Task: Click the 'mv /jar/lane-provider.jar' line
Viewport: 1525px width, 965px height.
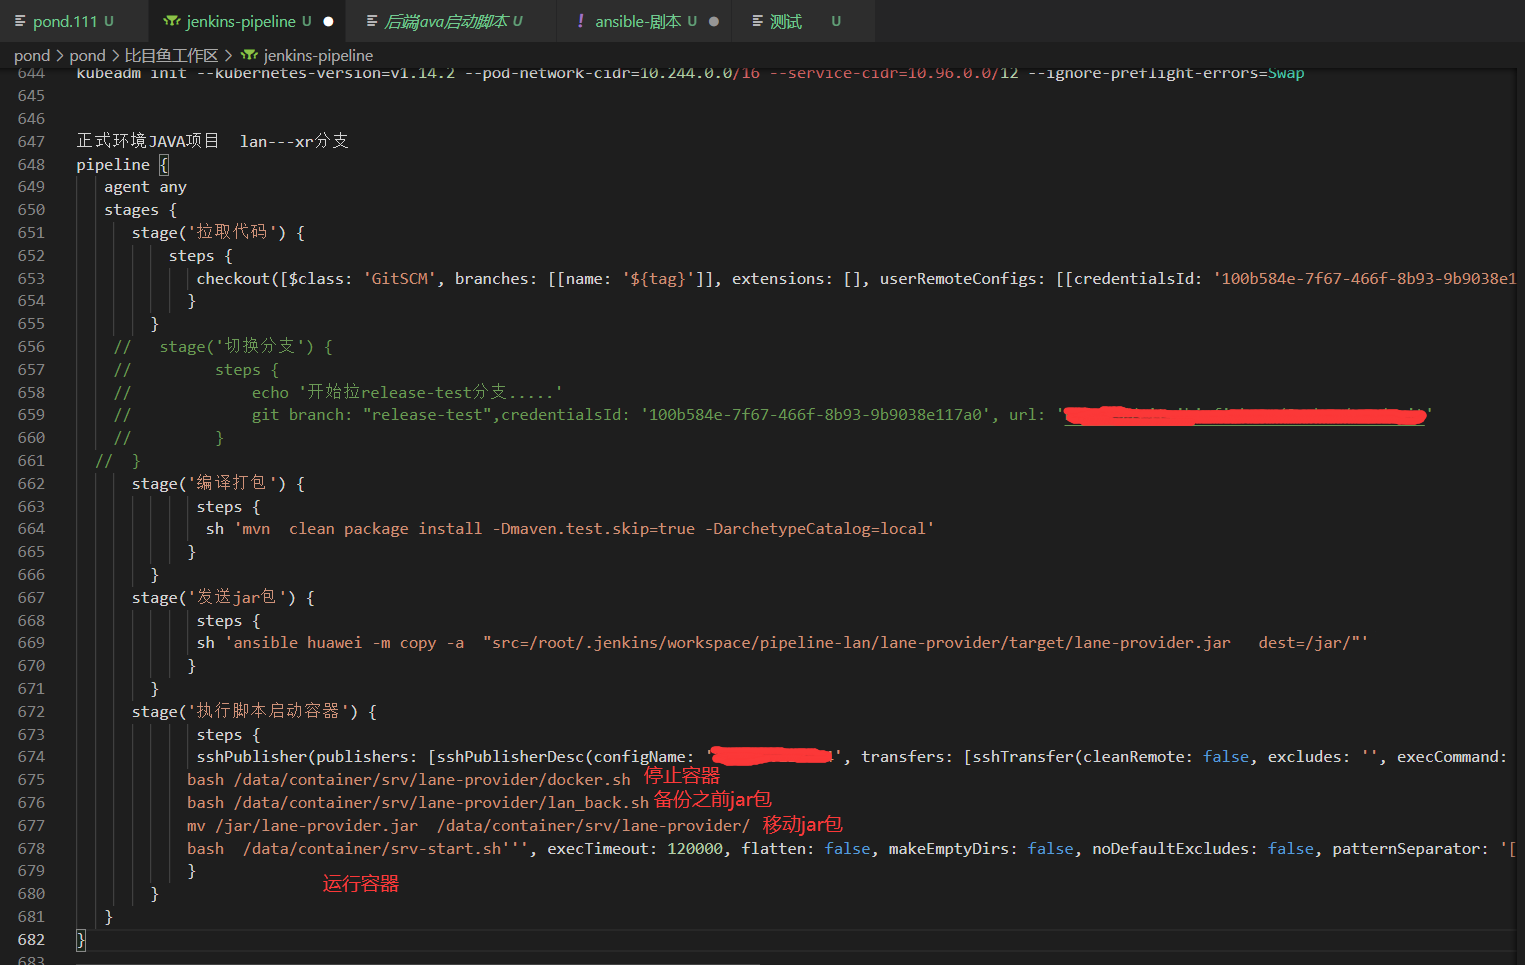Action: (x=468, y=825)
